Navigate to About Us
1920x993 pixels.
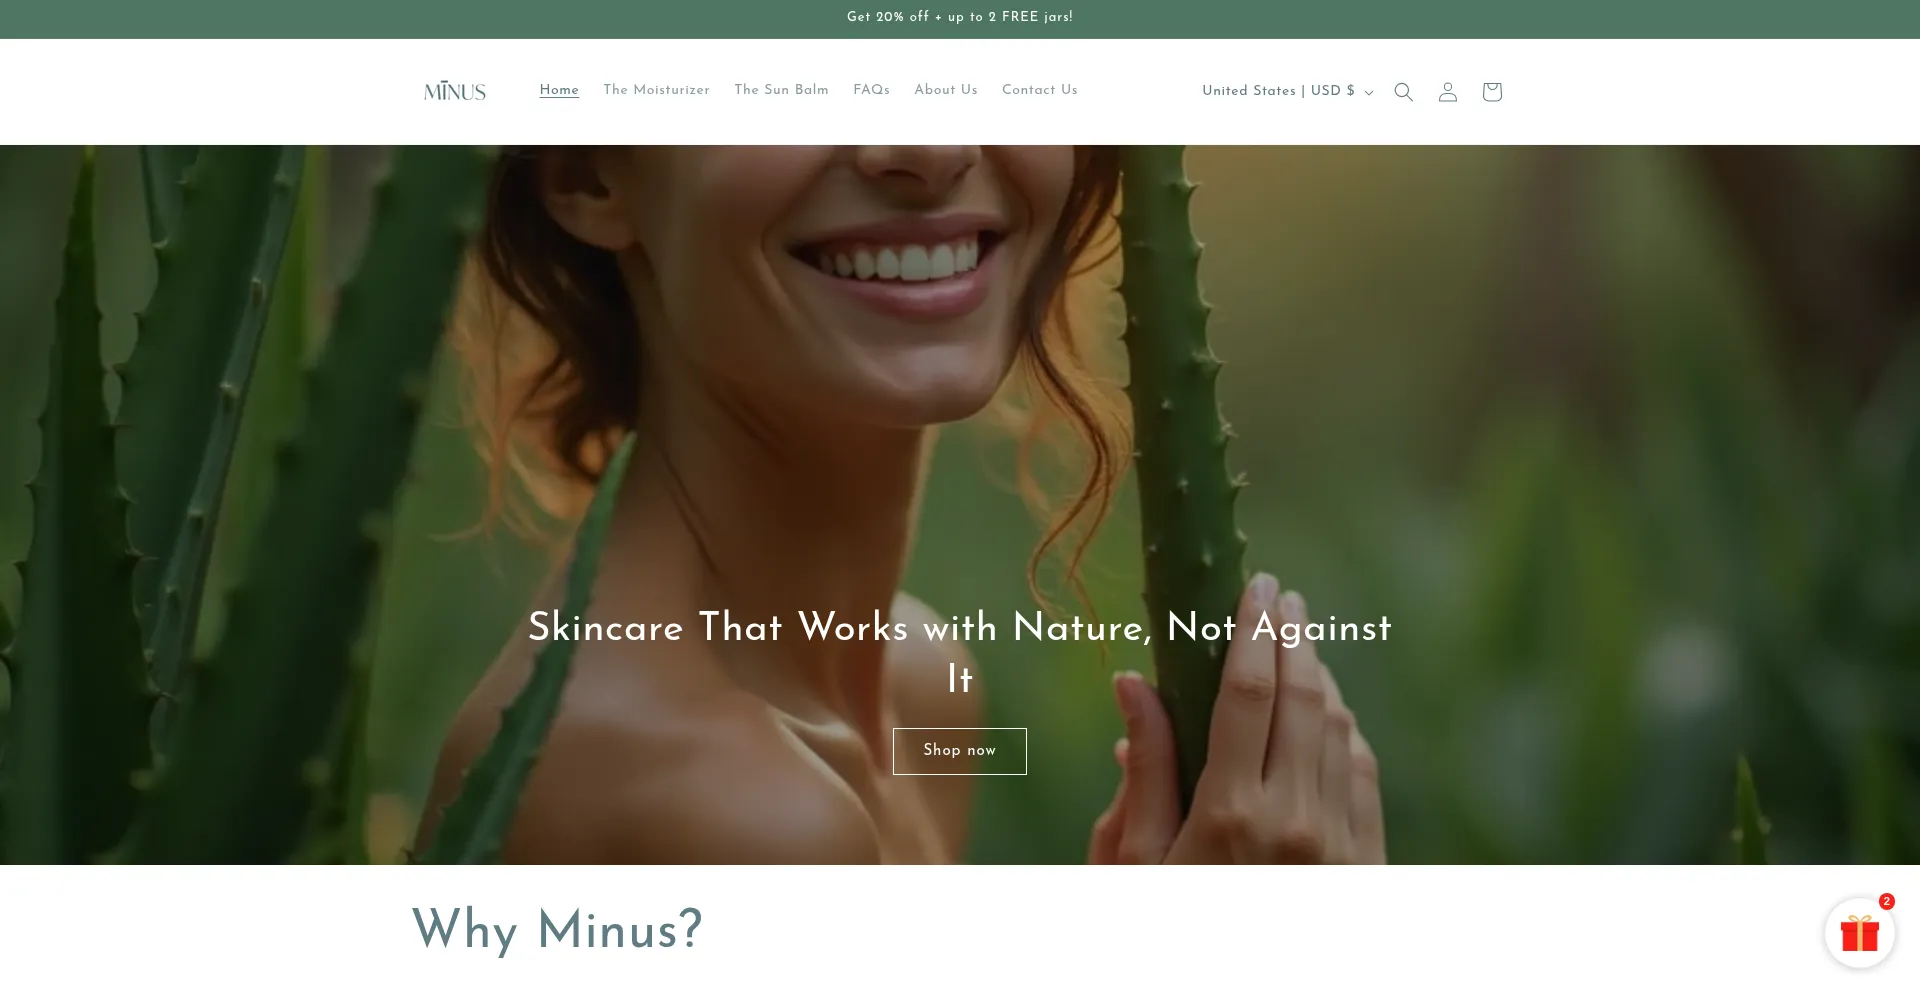pos(946,90)
